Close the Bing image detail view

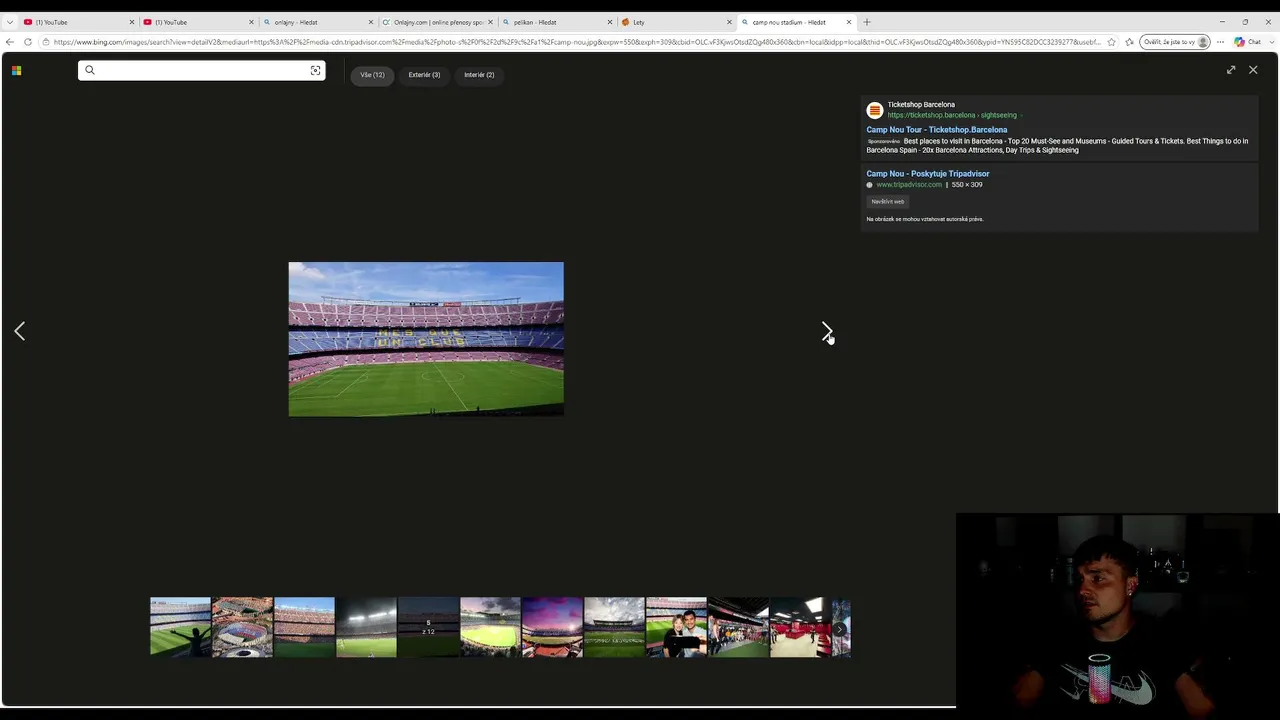coord(1253,70)
